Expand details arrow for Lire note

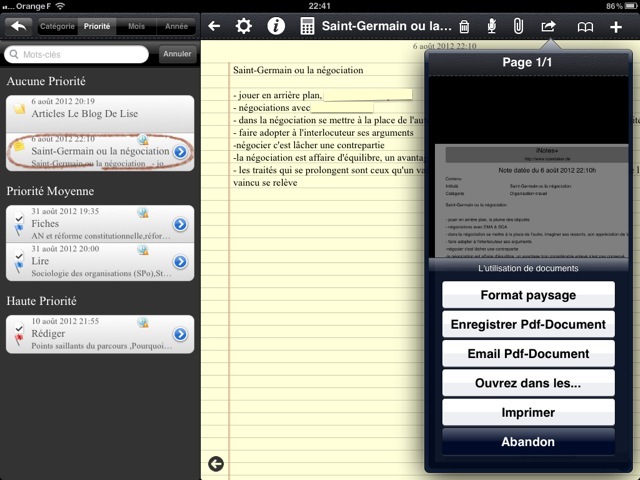(180, 261)
